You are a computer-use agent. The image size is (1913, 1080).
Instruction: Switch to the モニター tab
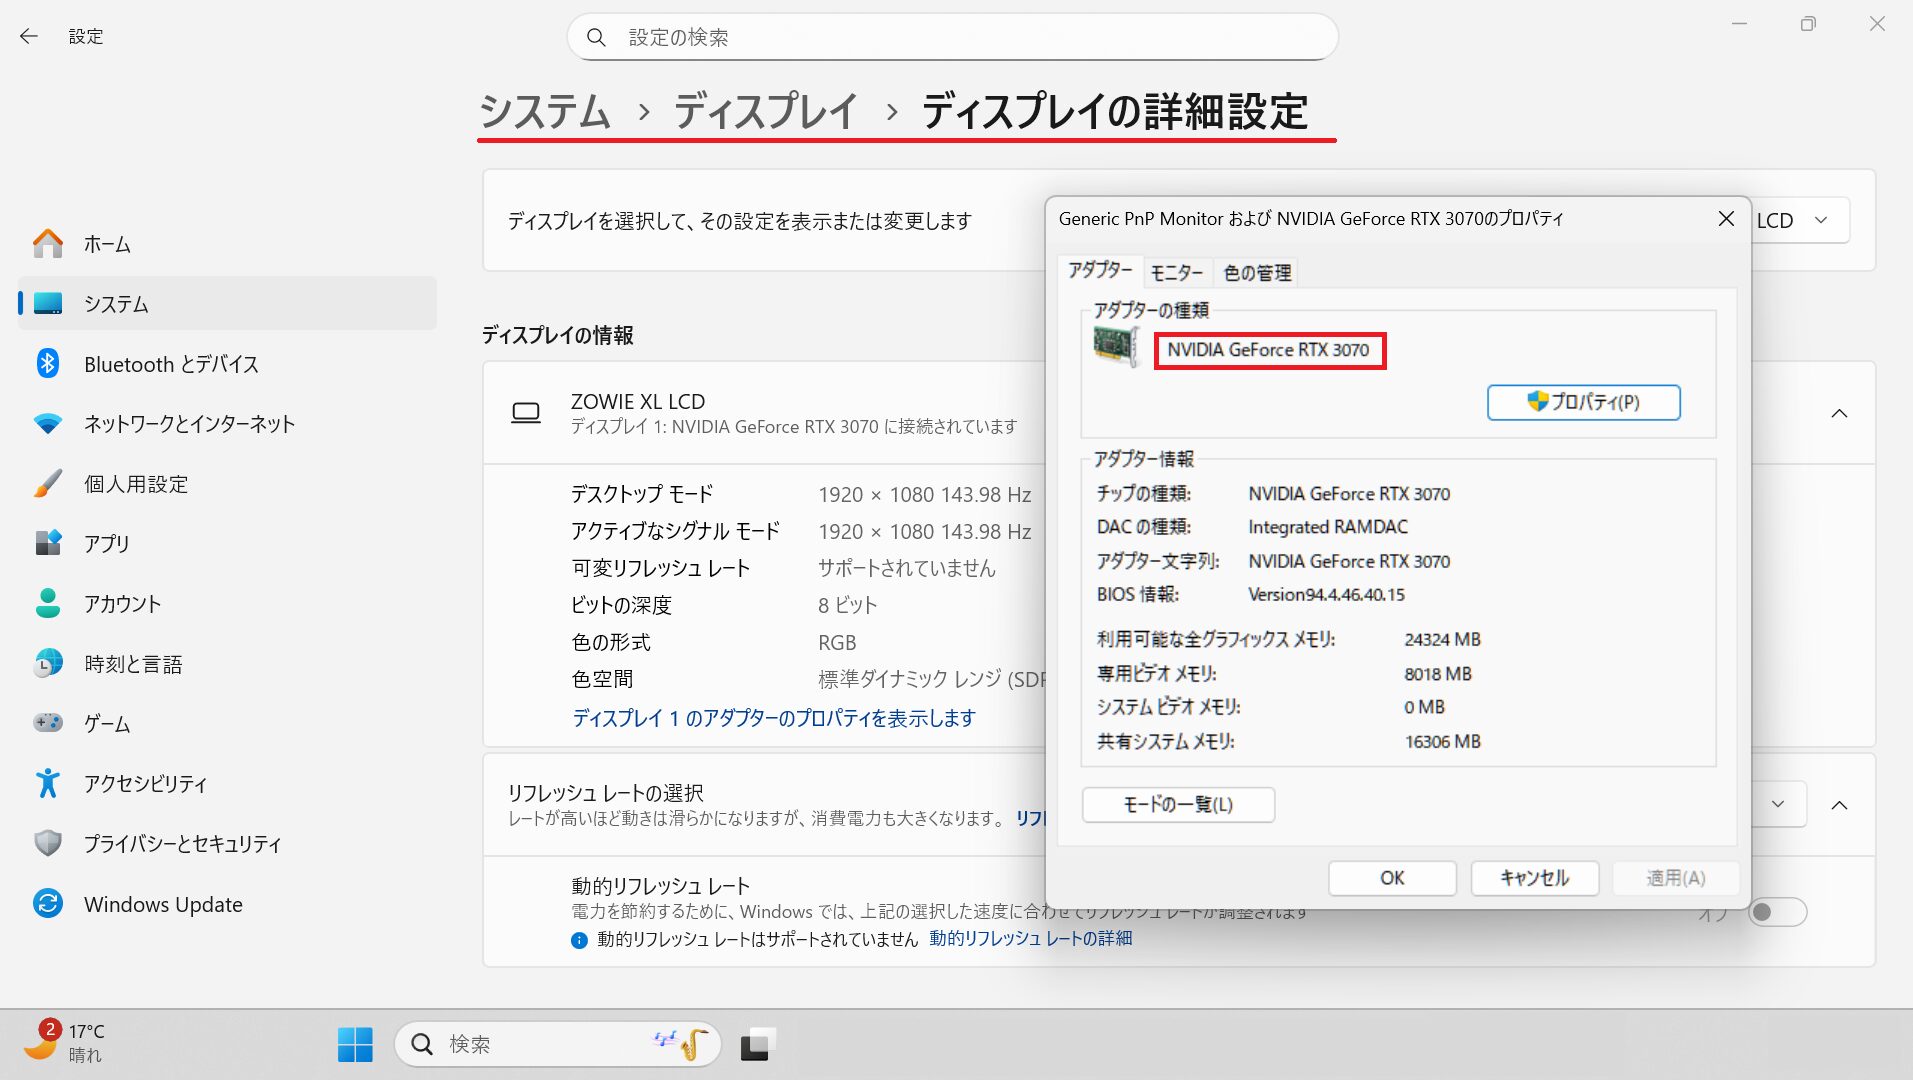1176,273
